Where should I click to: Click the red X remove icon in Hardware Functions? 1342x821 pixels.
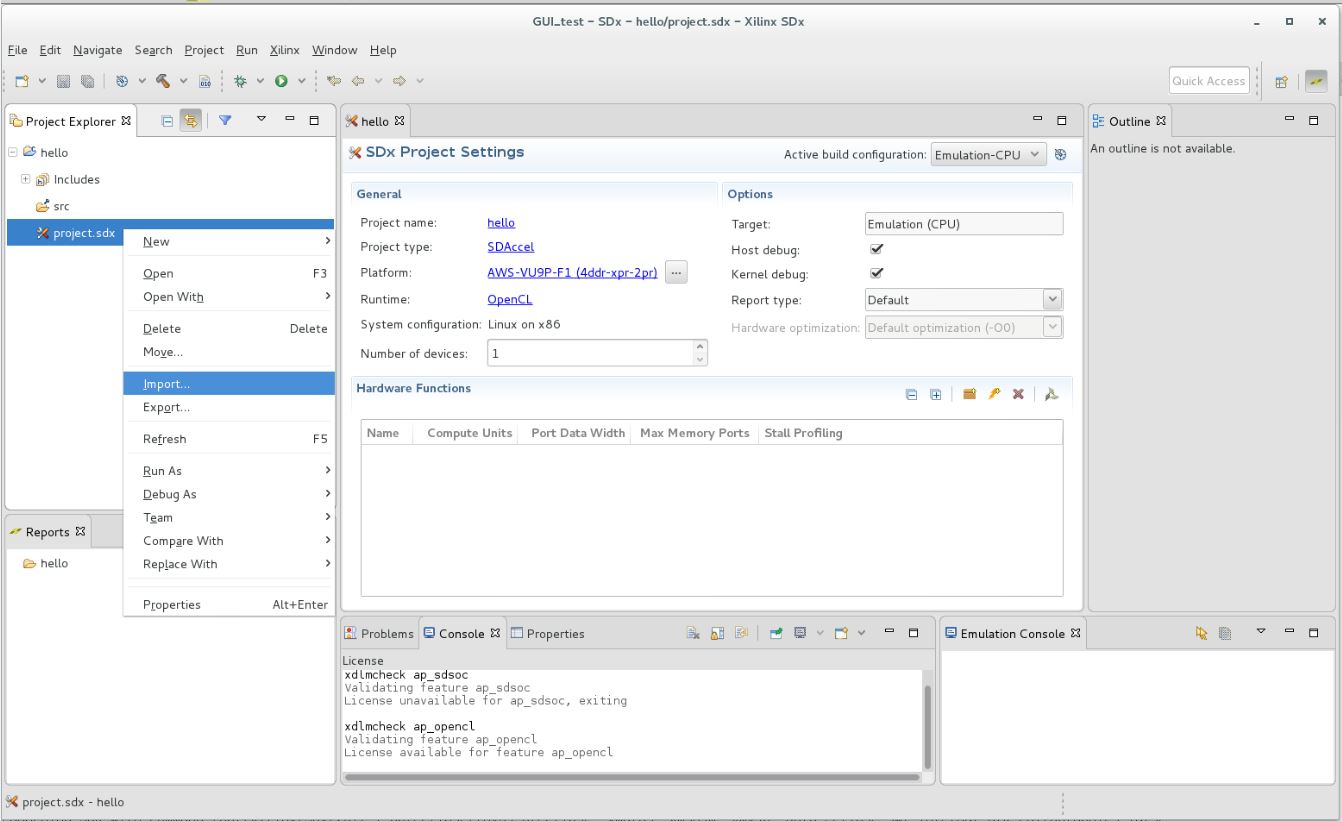[x=1018, y=395]
